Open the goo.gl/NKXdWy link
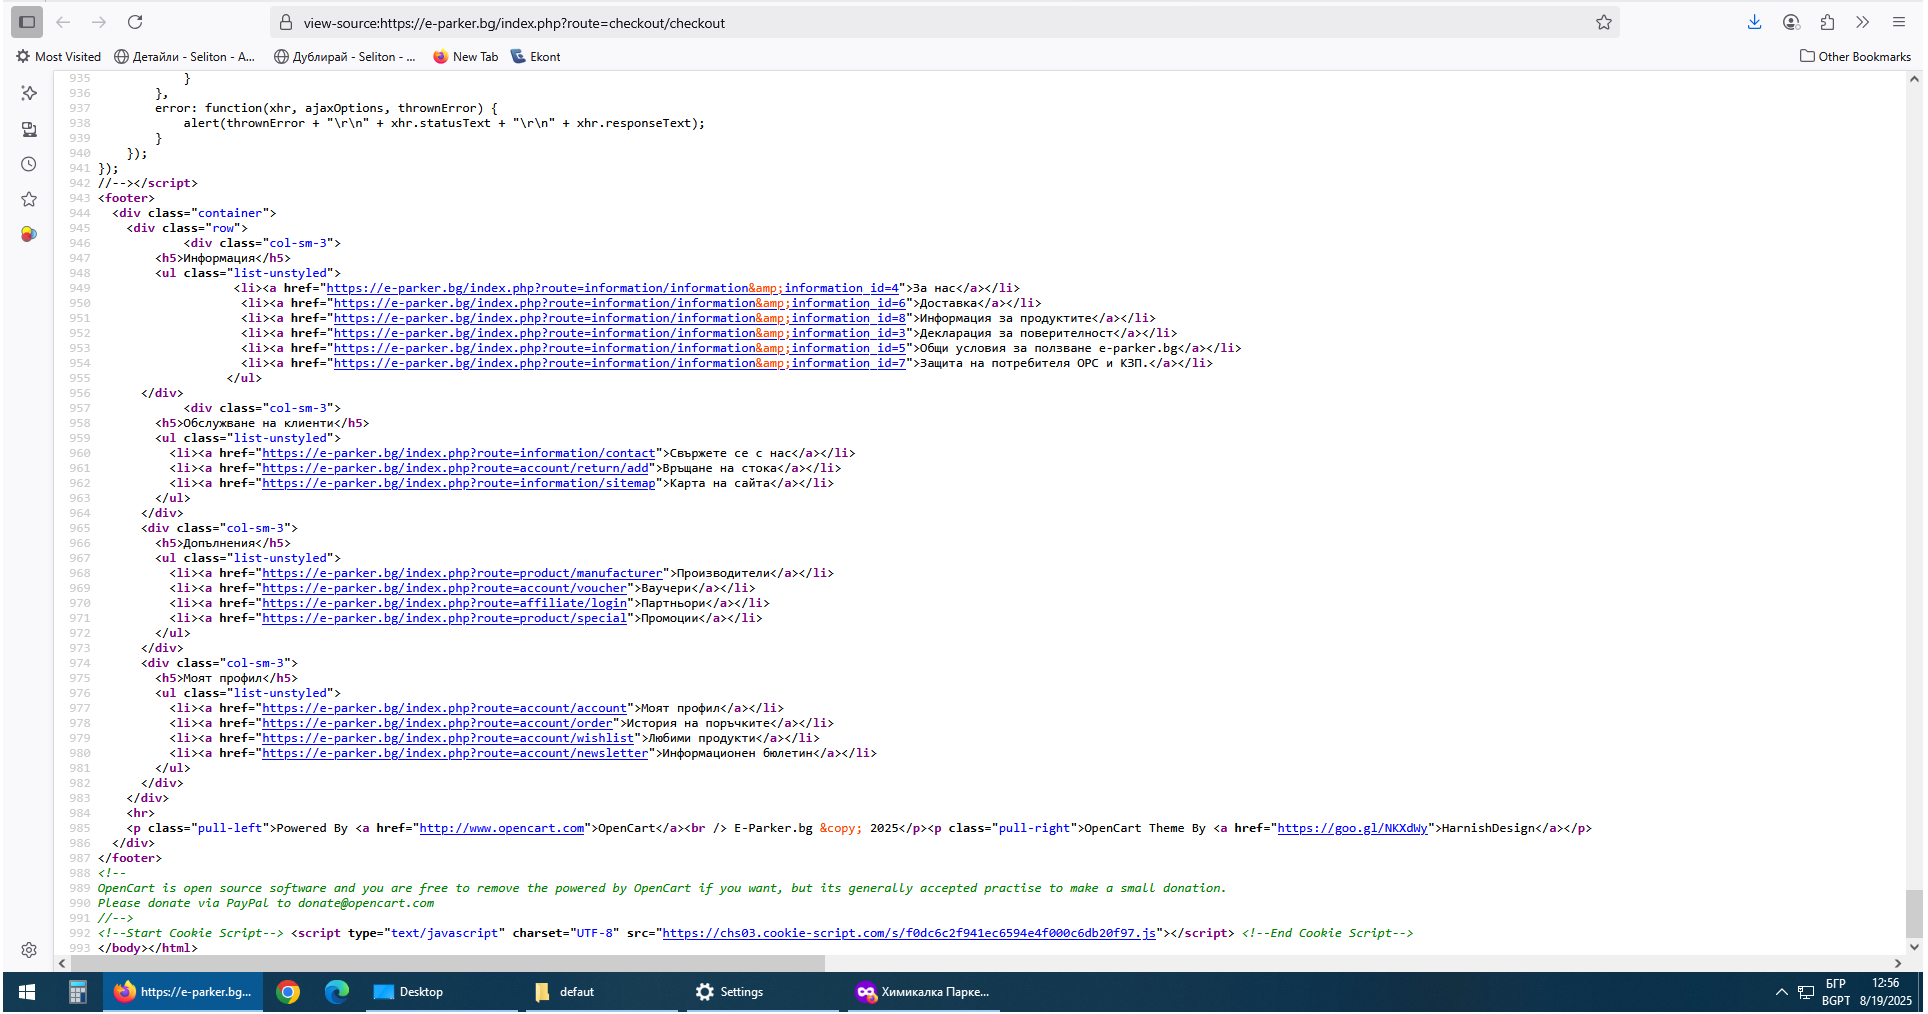The width and height of the screenshot is (1928, 1014). point(1352,828)
